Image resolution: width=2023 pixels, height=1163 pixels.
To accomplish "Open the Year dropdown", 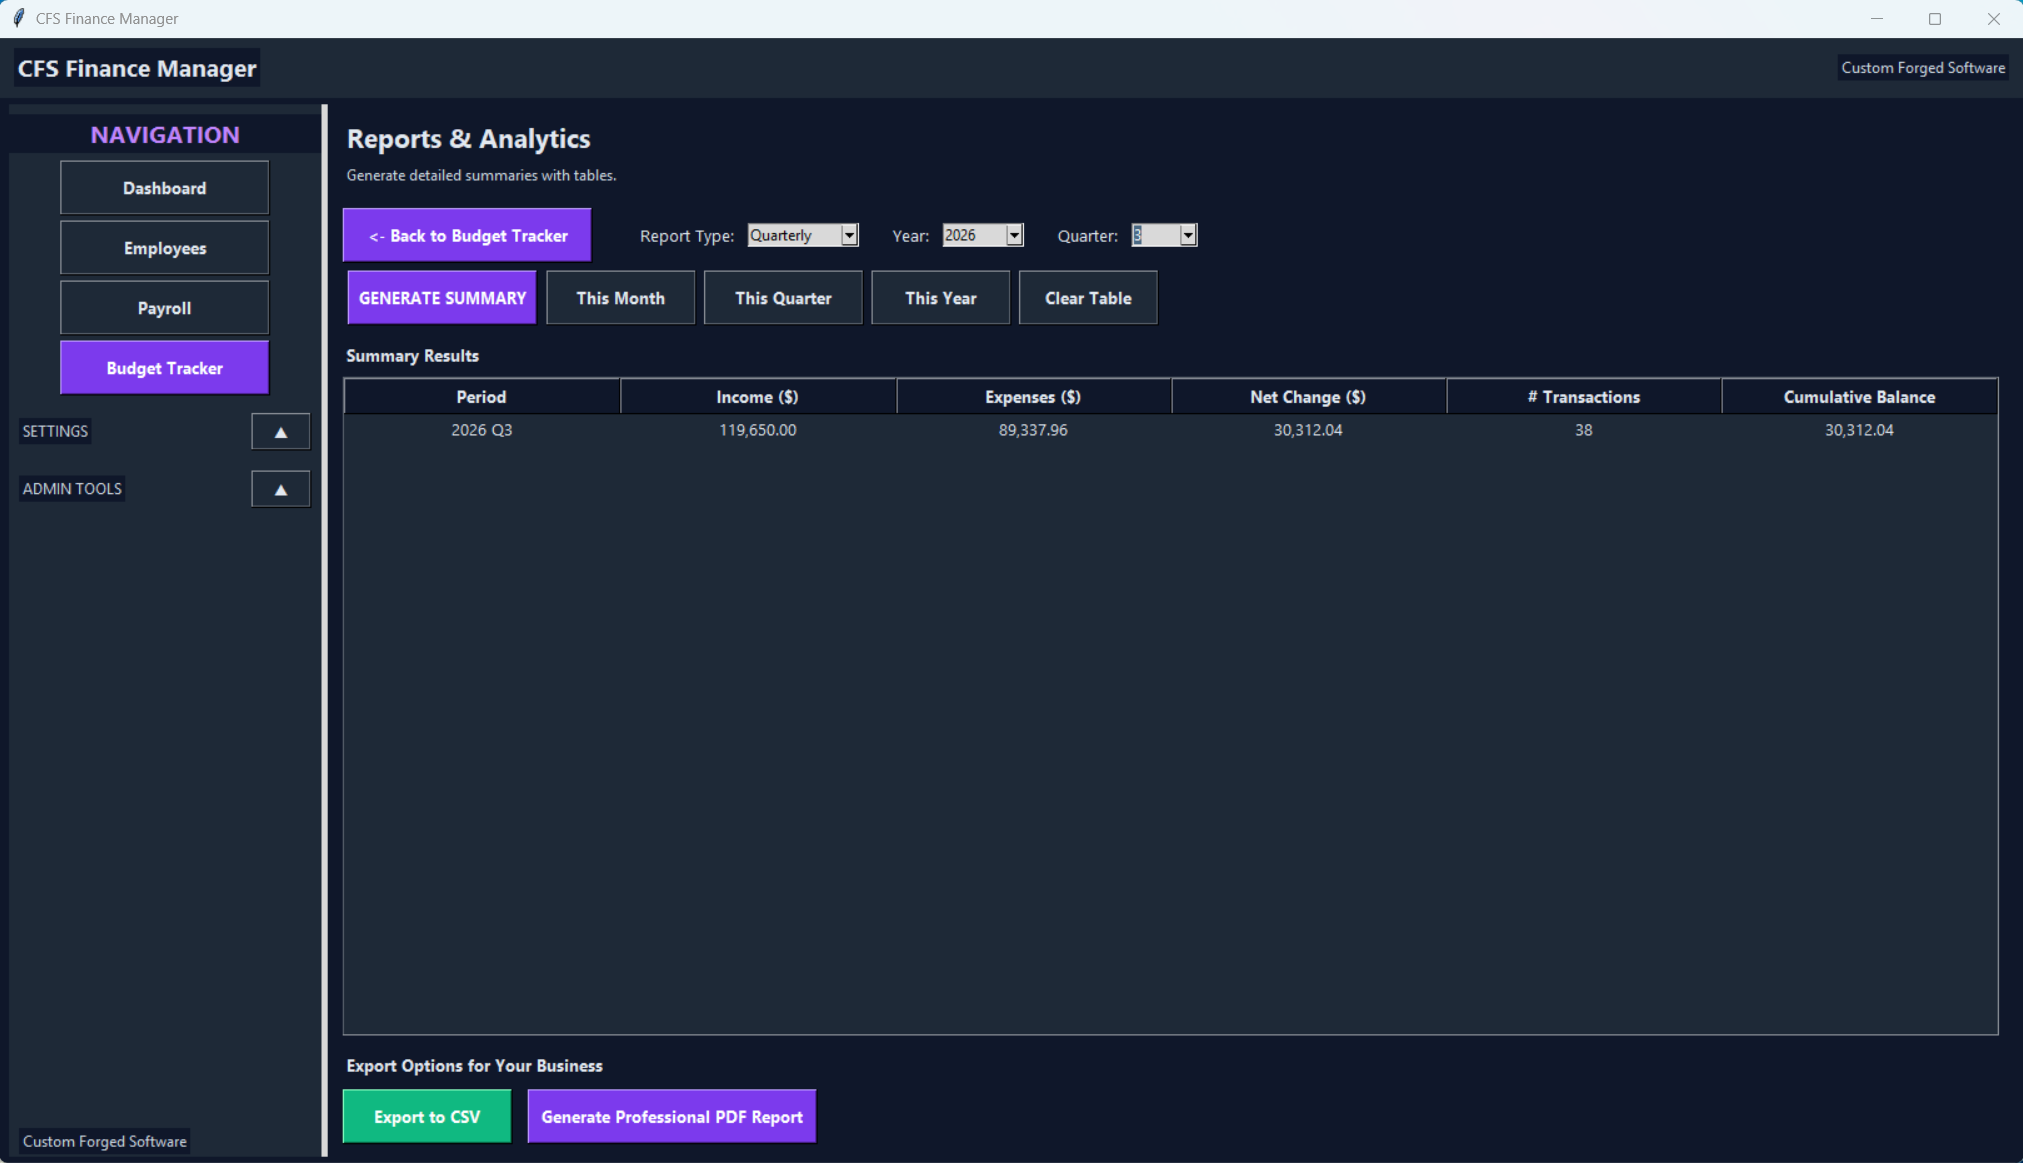I will pyautogui.click(x=1014, y=235).
